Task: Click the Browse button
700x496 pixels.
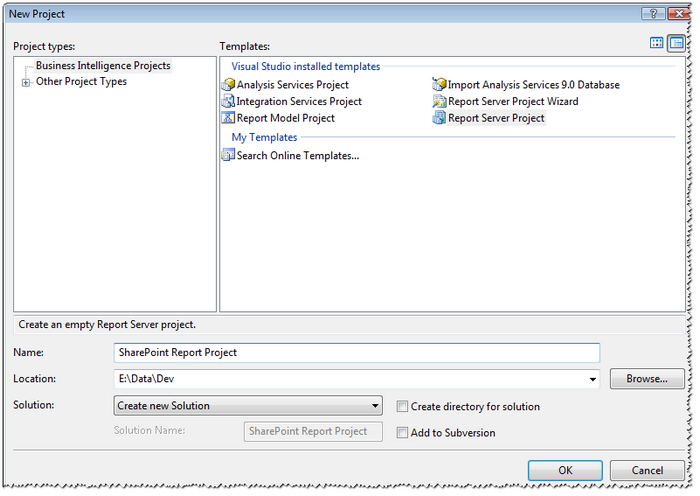Action: (646, 379)
